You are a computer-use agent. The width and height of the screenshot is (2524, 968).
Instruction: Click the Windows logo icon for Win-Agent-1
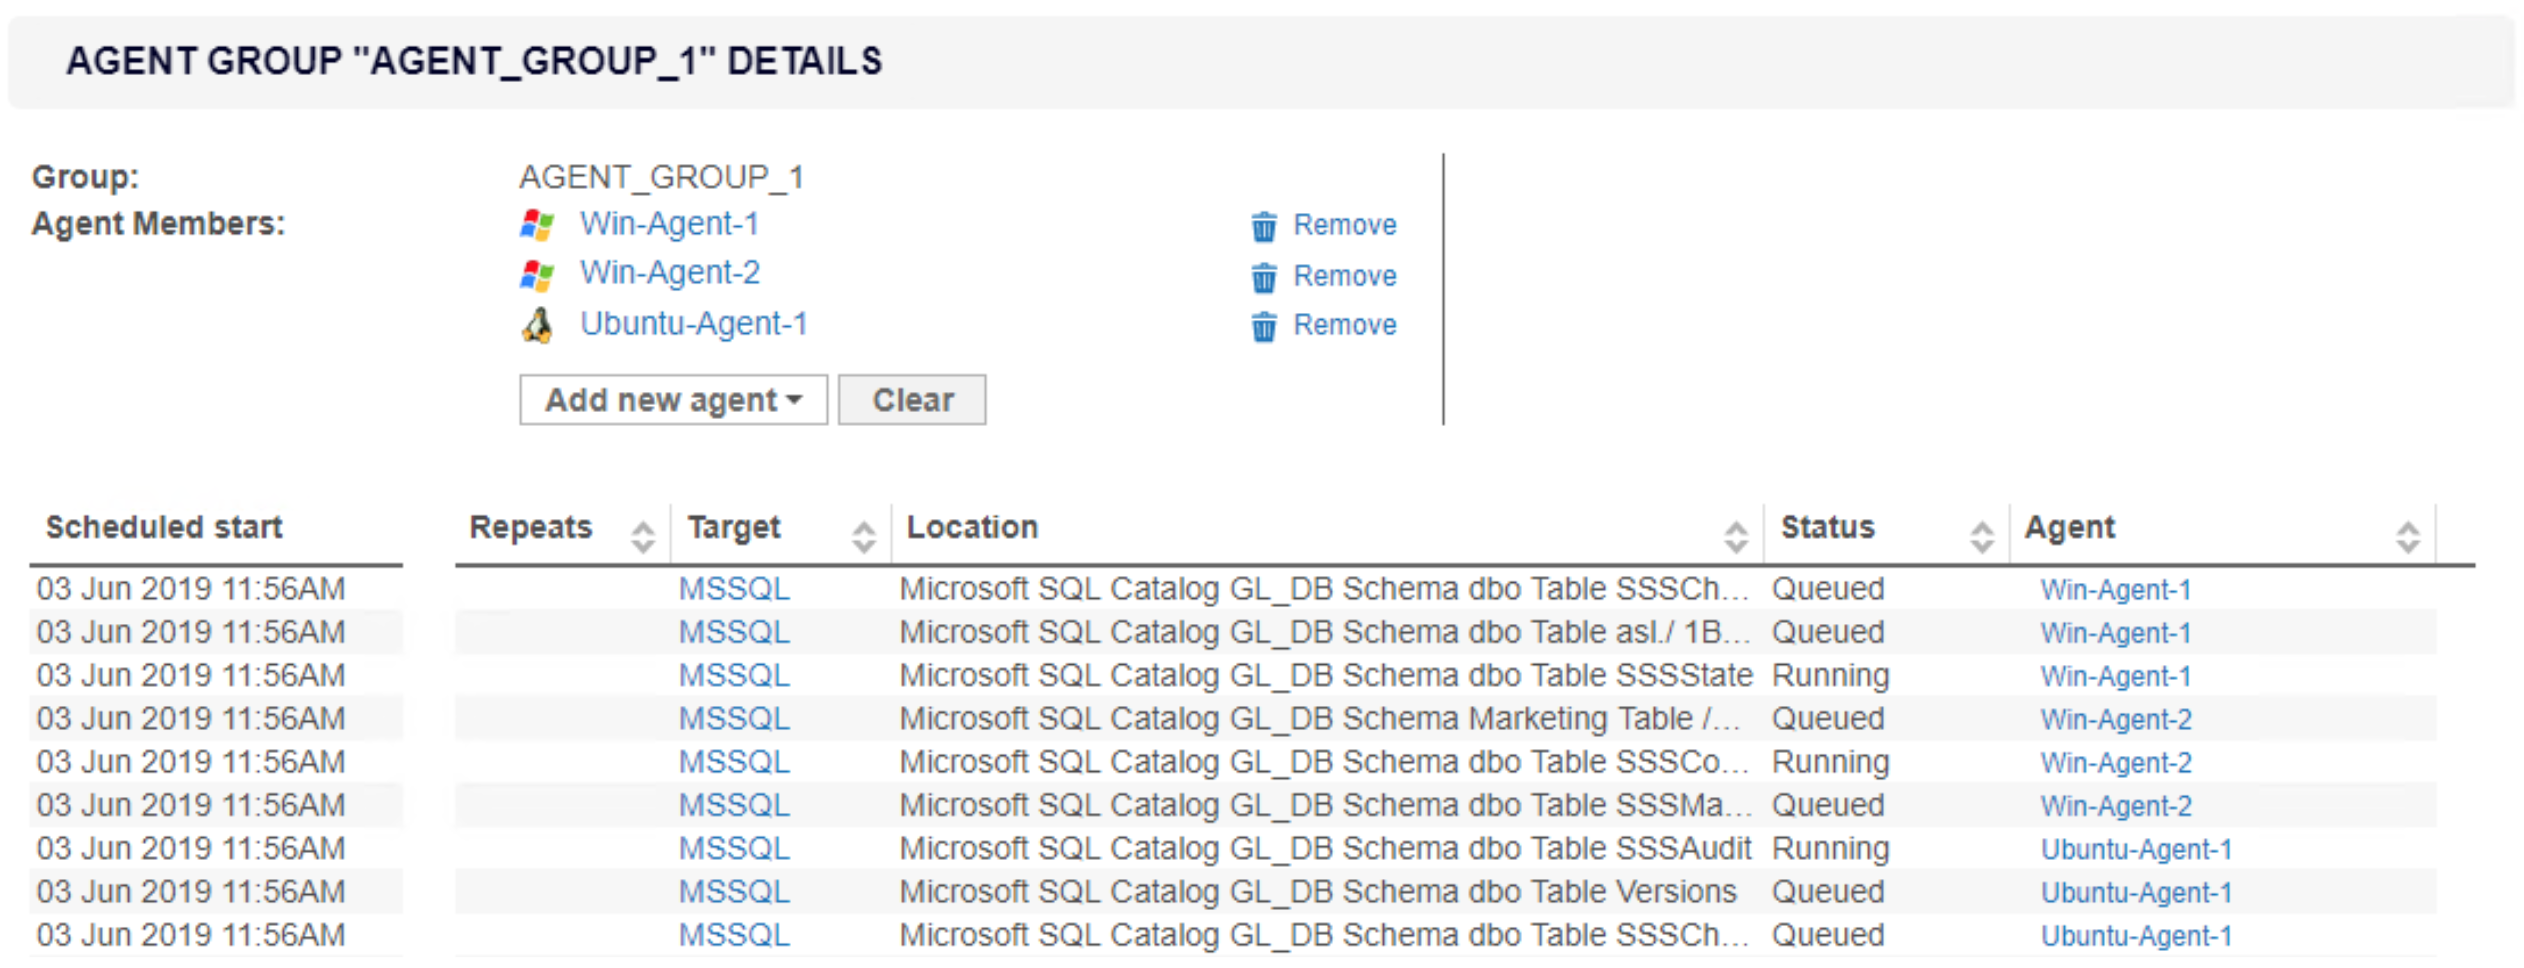[537, 225]
